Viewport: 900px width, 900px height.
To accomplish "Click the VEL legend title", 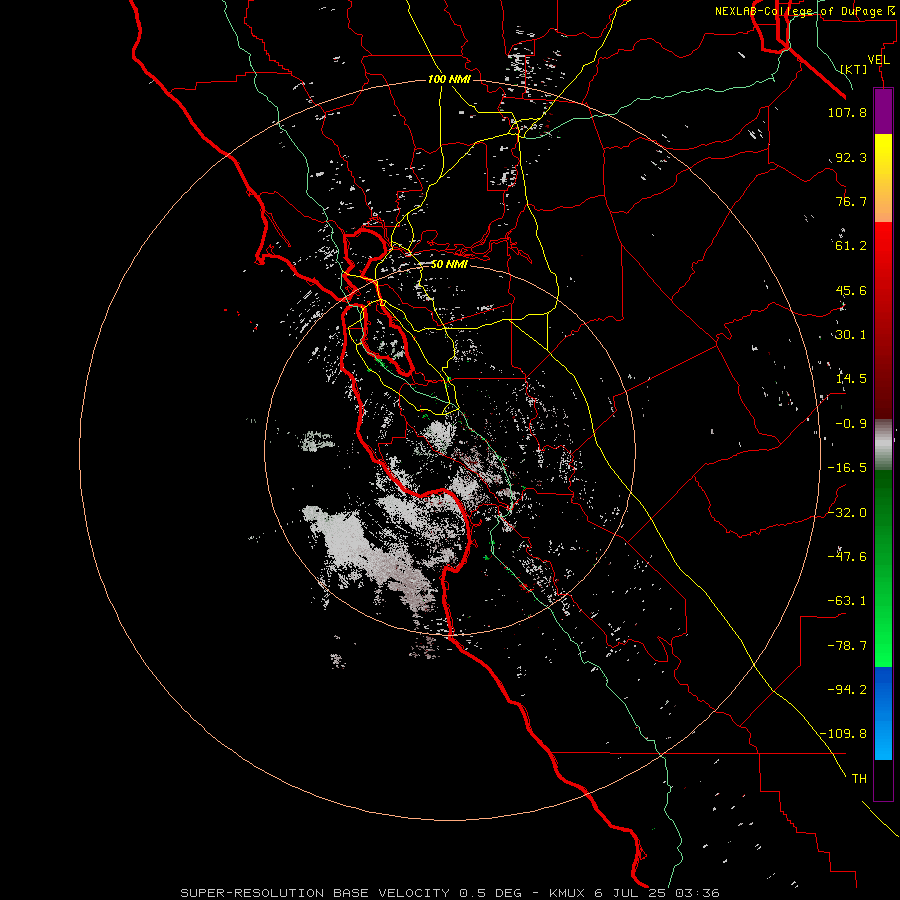I will [x=878, y=60].
